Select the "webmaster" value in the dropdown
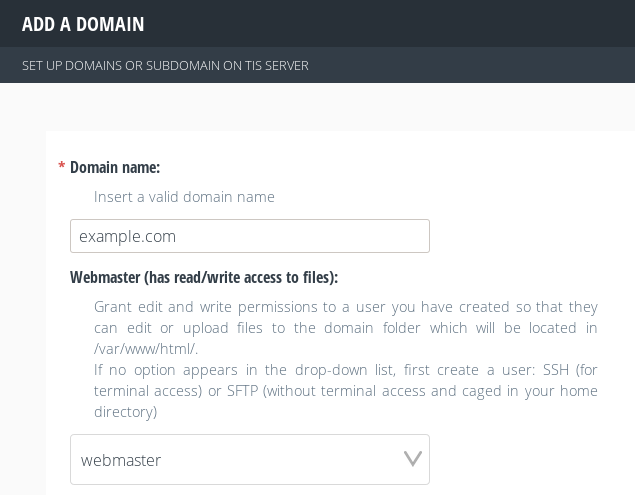 pos(121,461)
